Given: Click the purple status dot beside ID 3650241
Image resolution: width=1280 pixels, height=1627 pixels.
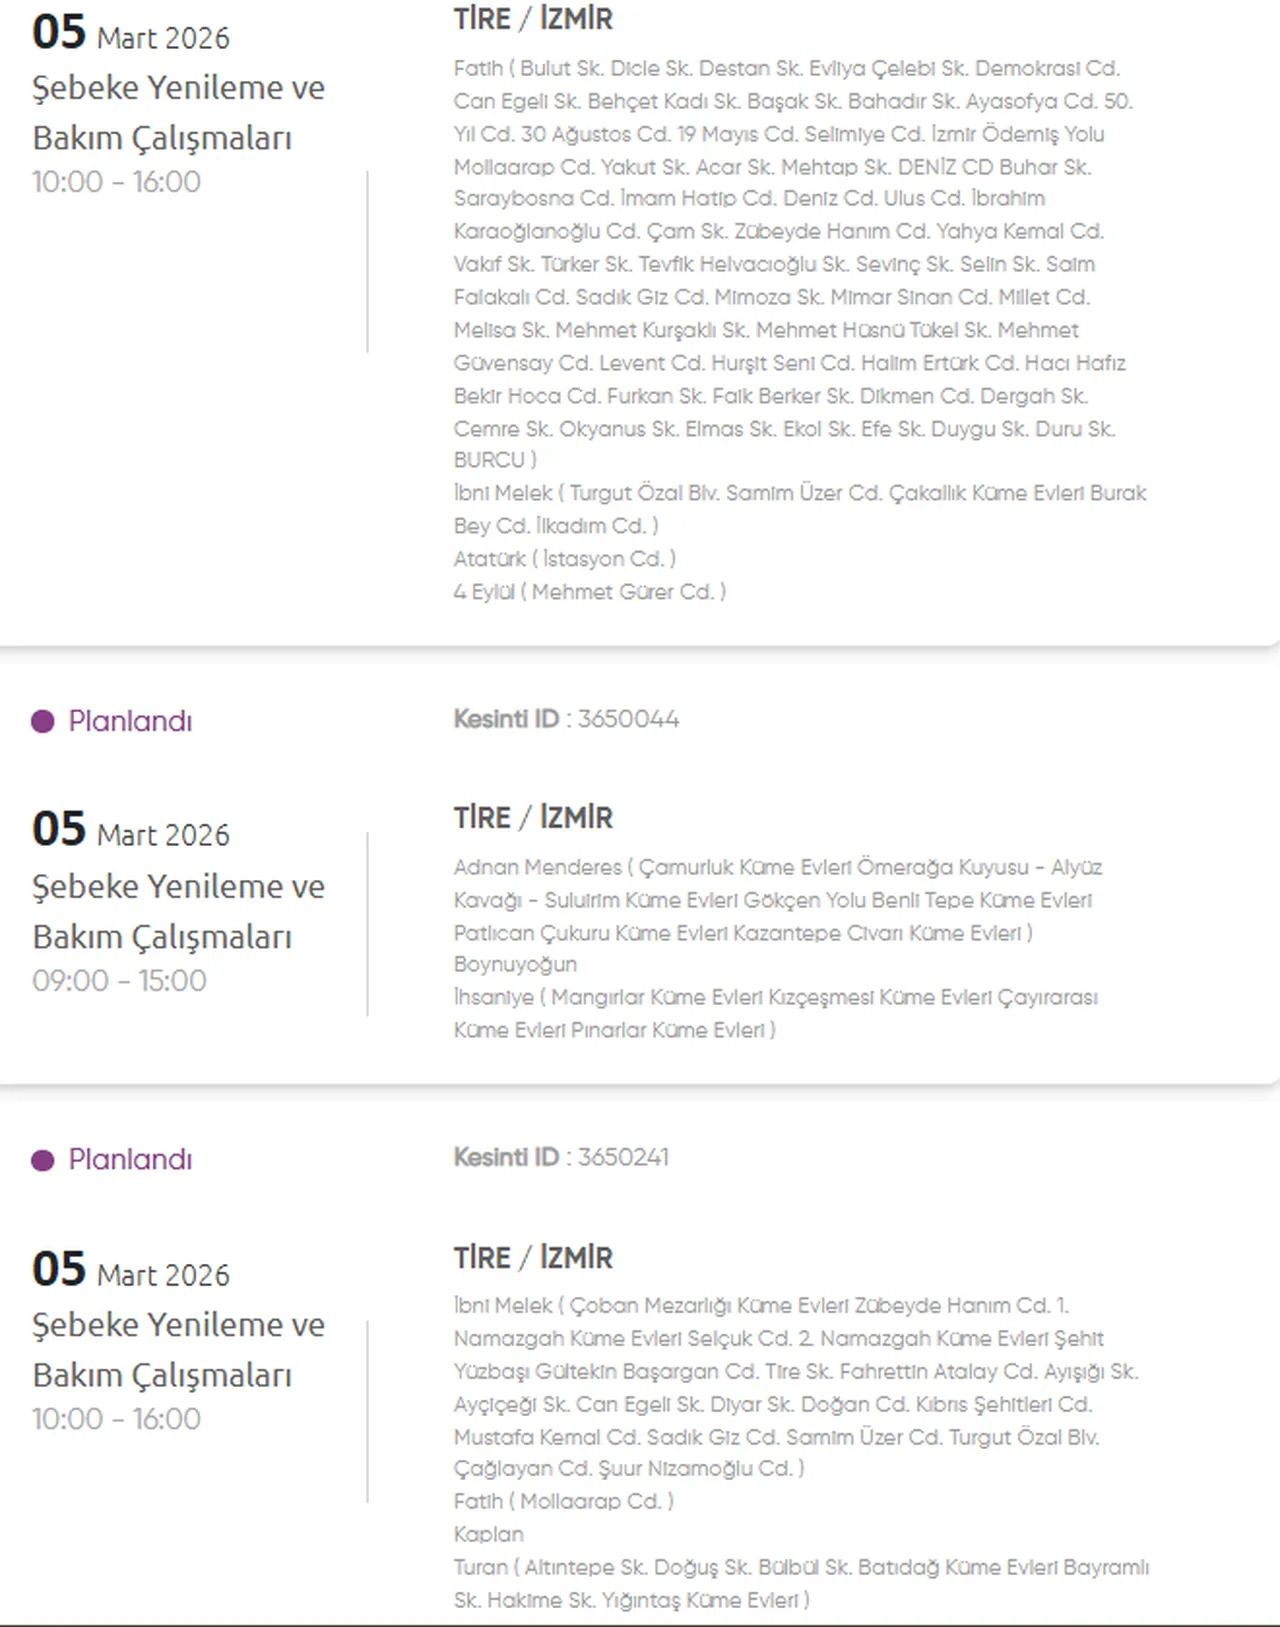Looking at the screenshot, I should point(43,1160).
